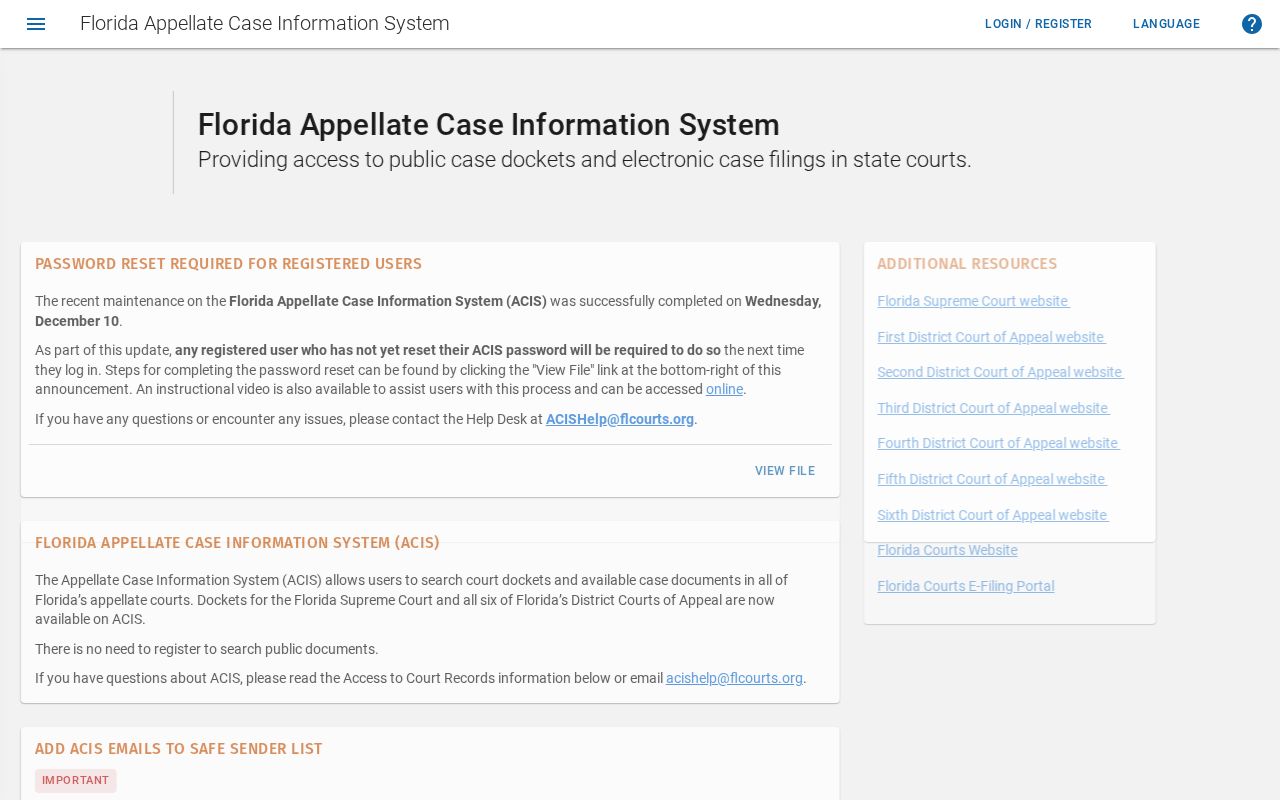Open Fourth District Court of Appeal website

pos(998,443)
